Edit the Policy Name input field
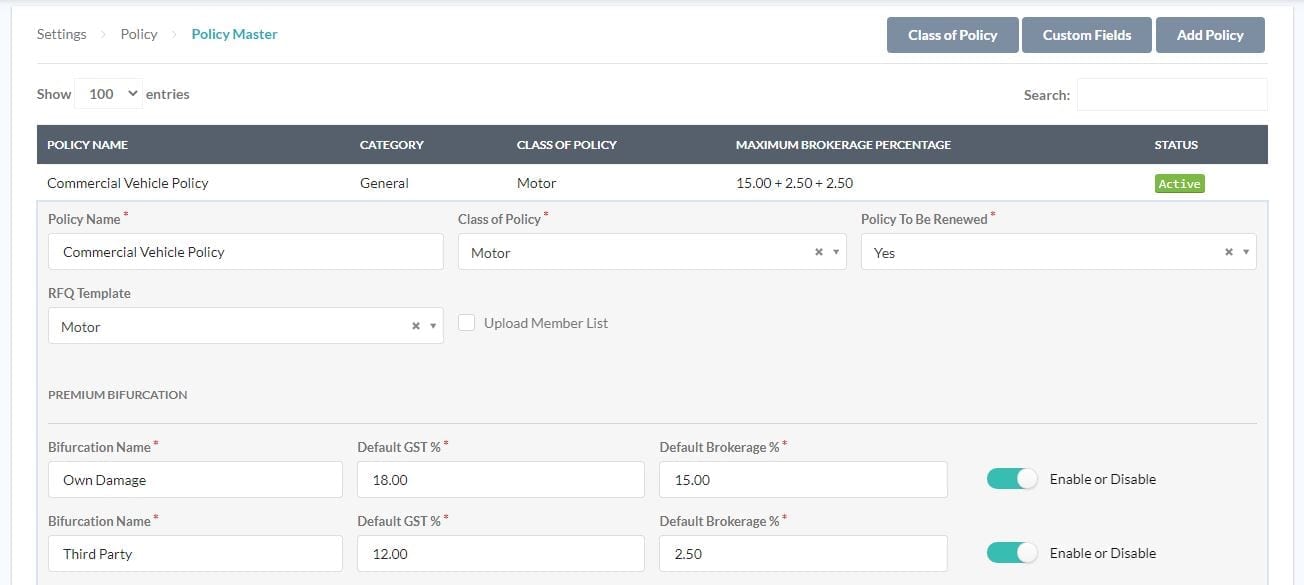The height and width of the screenshot is (585, 1304). point(245,251)
